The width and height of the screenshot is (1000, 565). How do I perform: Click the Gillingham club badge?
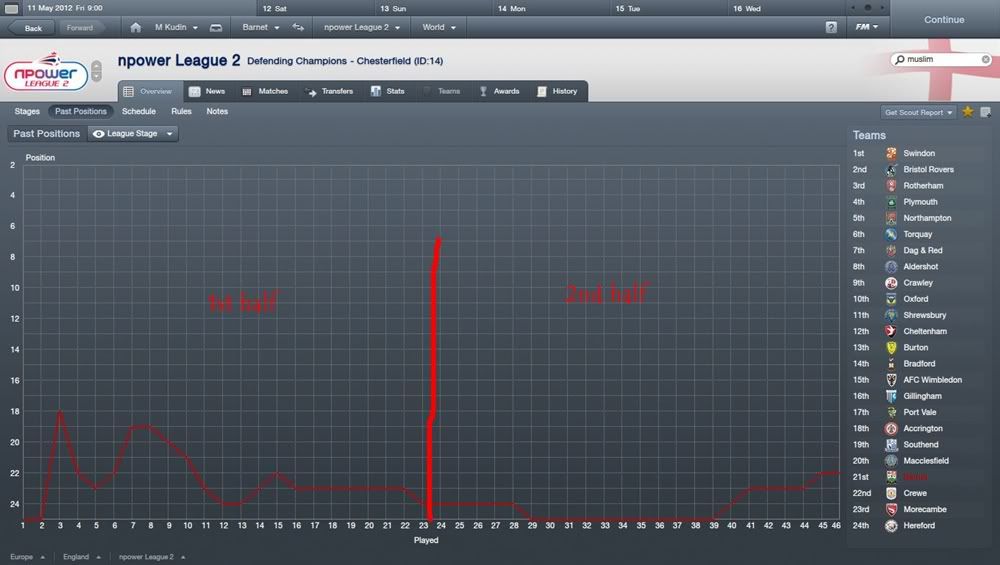[x=891, y=396]
